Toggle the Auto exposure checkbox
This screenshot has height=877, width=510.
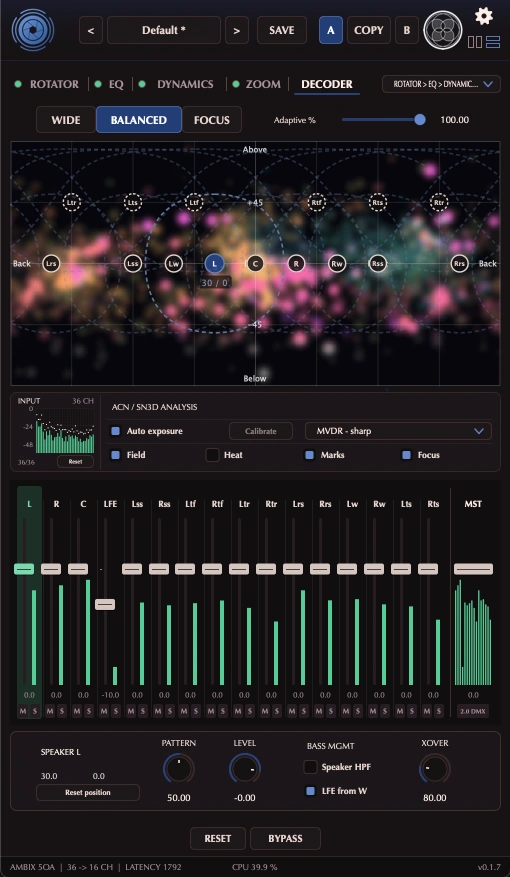pos(116,431)
